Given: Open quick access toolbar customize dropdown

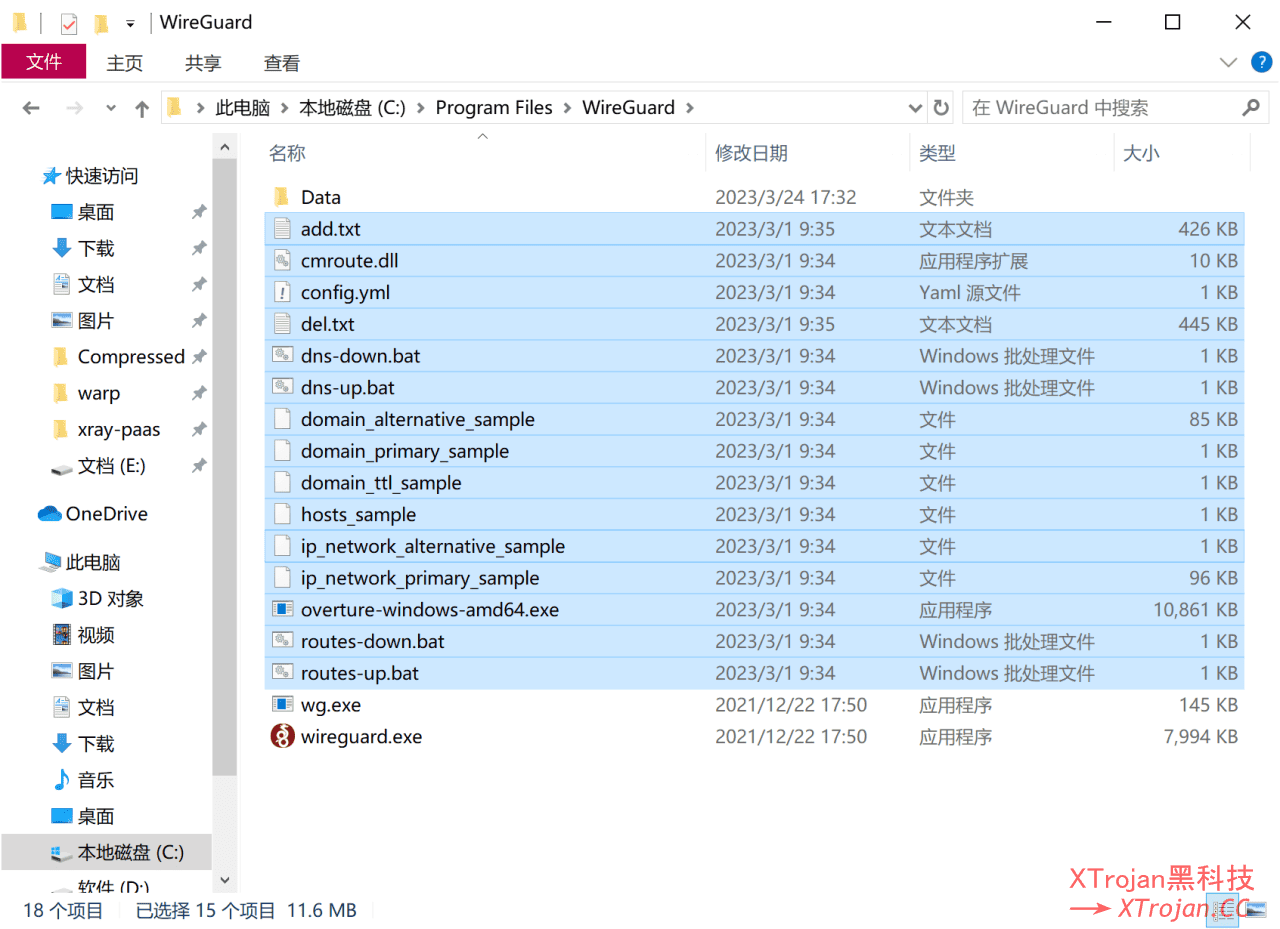Looking at the screenshot, I should (130, 23).
